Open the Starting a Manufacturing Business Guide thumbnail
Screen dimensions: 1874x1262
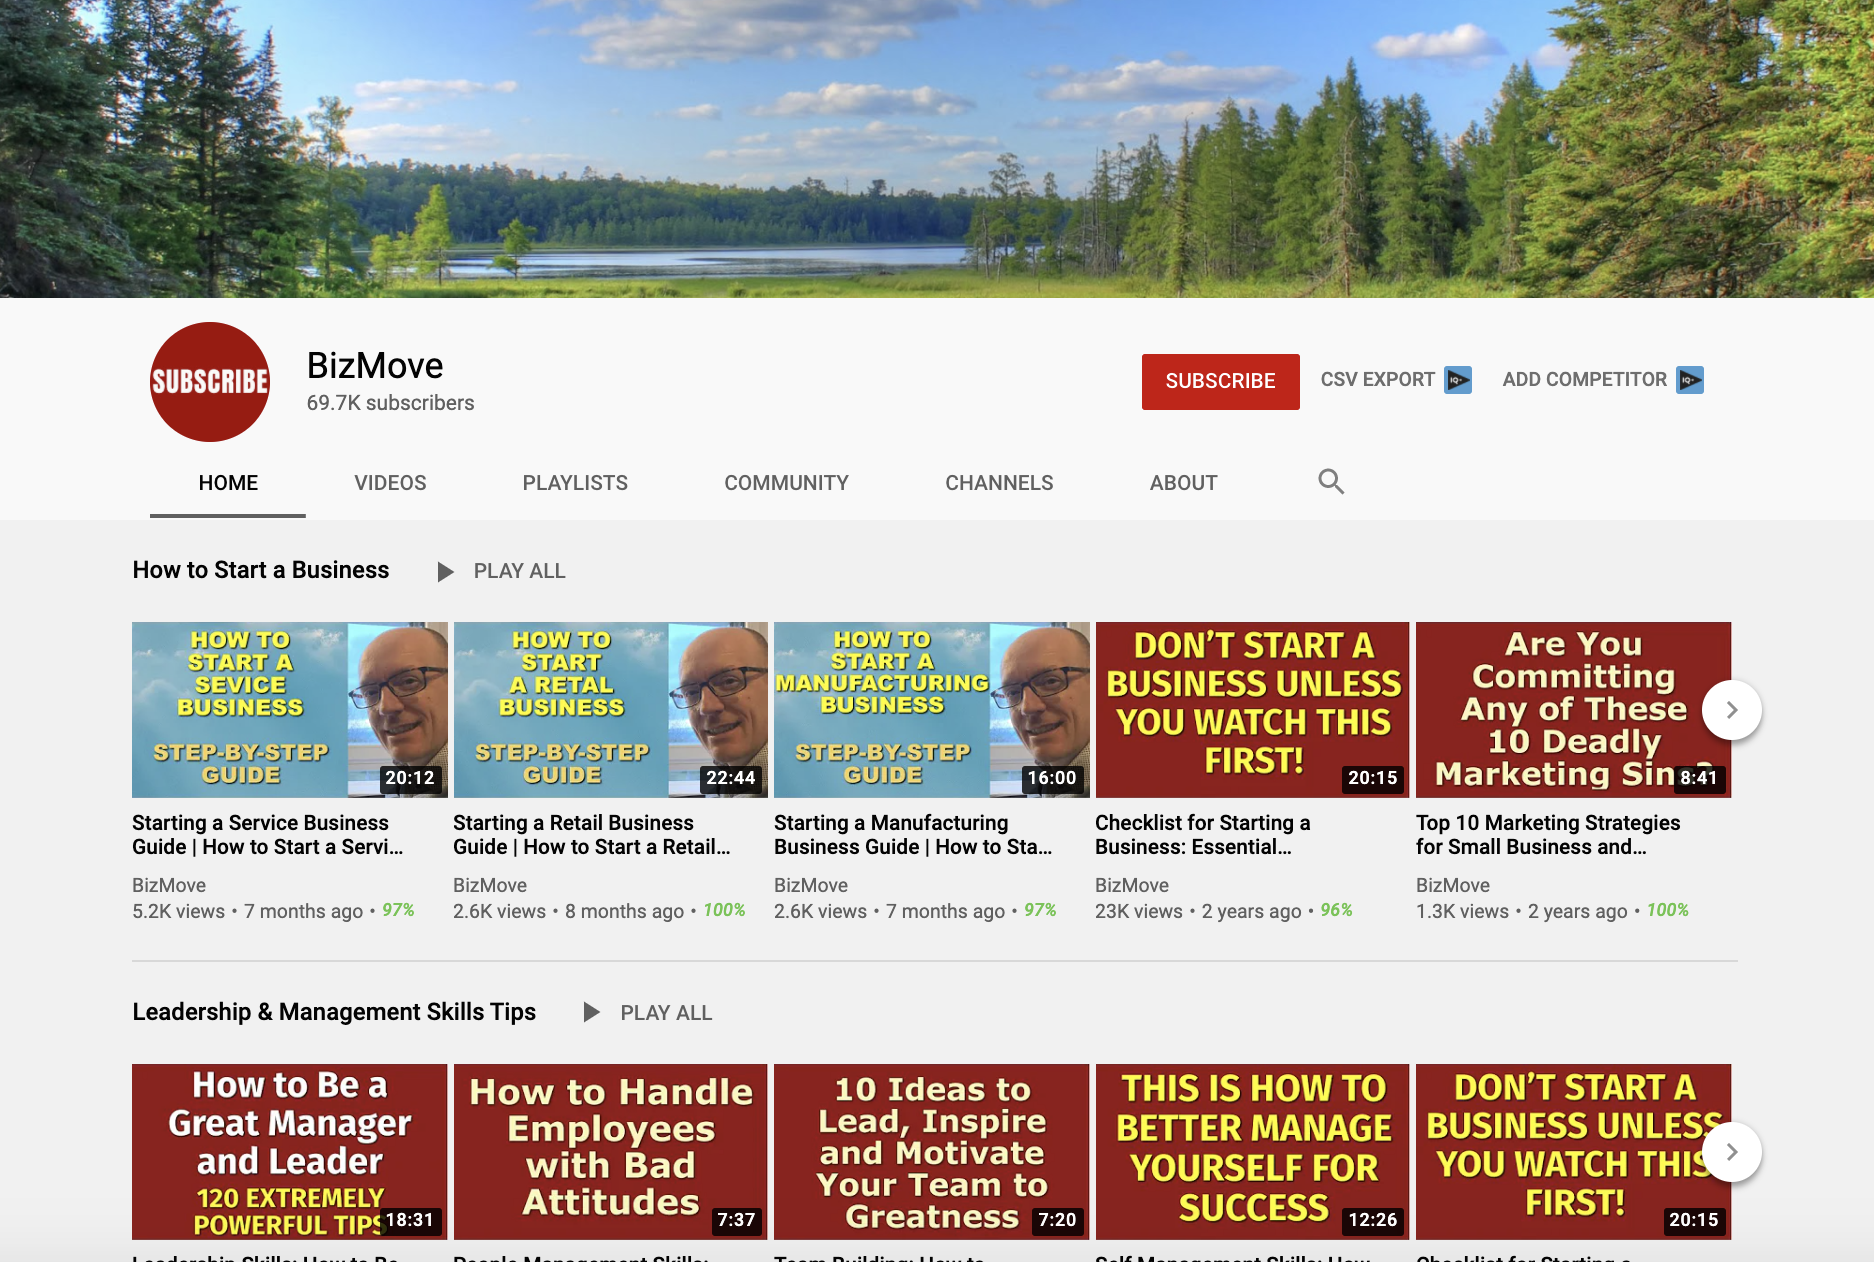[x=931, y=710]
